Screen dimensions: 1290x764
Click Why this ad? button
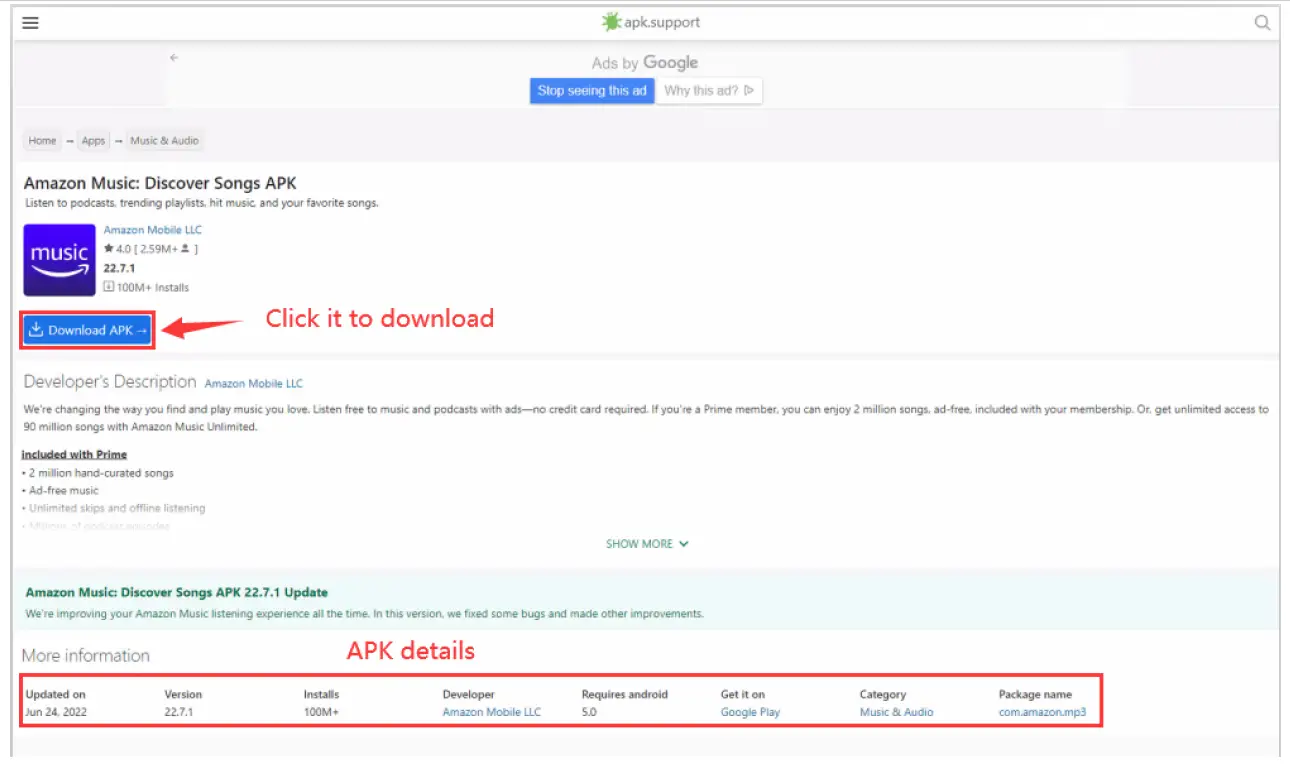709,91
